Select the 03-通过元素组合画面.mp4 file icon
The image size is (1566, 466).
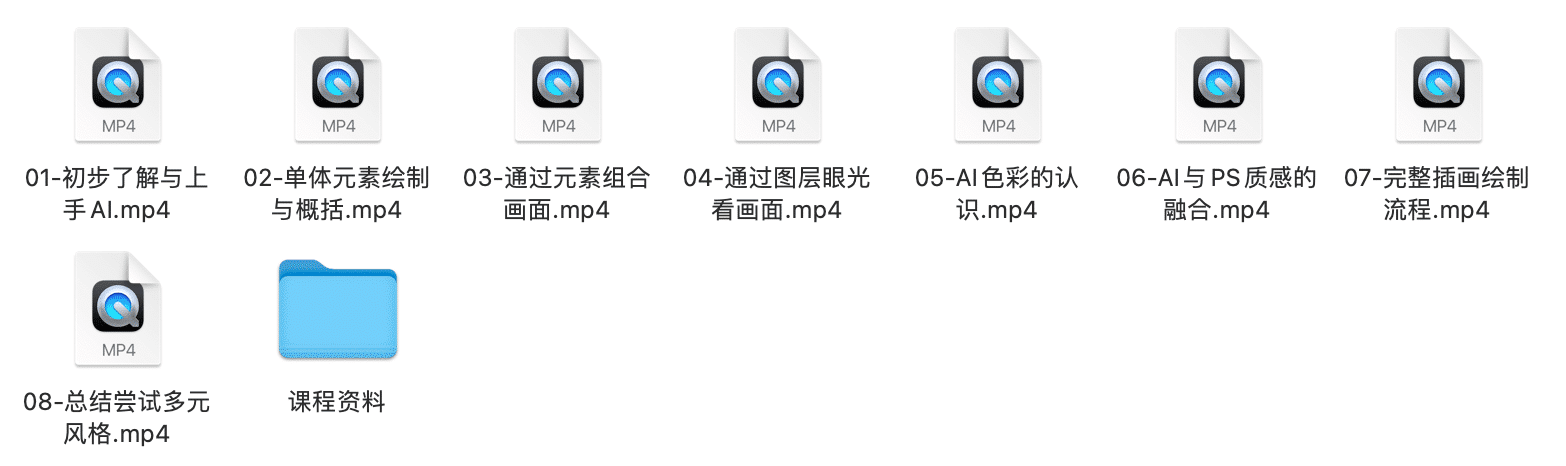click(558, 85)
